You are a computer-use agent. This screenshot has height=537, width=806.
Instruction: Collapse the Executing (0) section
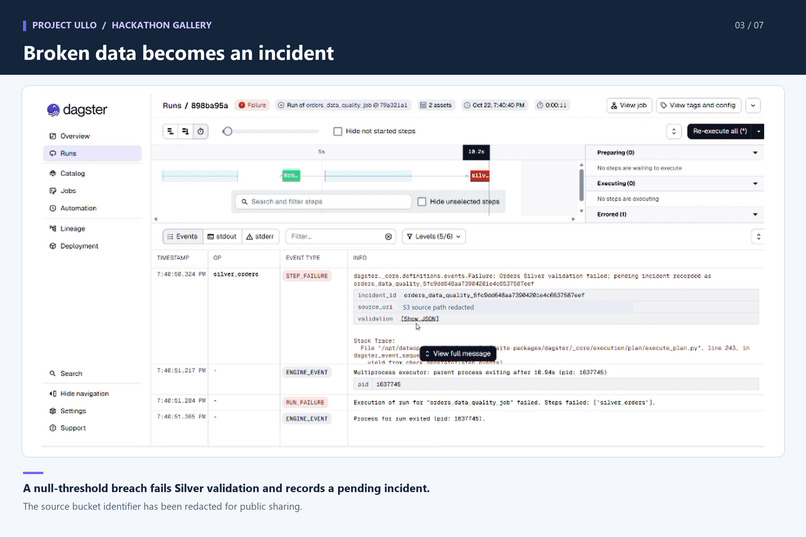click(755, 183)
